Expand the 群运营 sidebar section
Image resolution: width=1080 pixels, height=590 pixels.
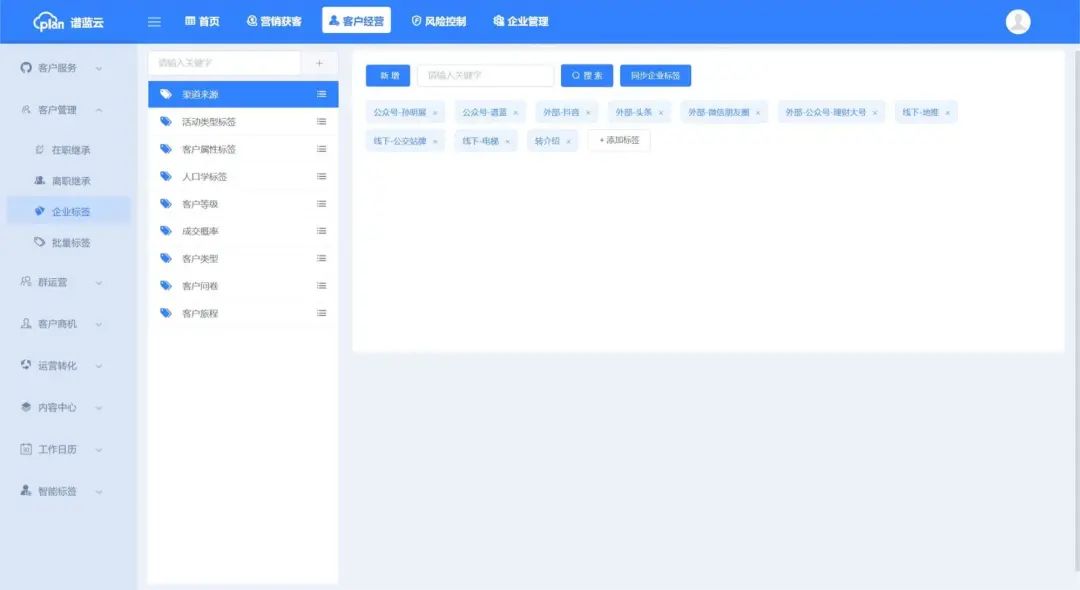pyautogui.click(x=62, y=282)
